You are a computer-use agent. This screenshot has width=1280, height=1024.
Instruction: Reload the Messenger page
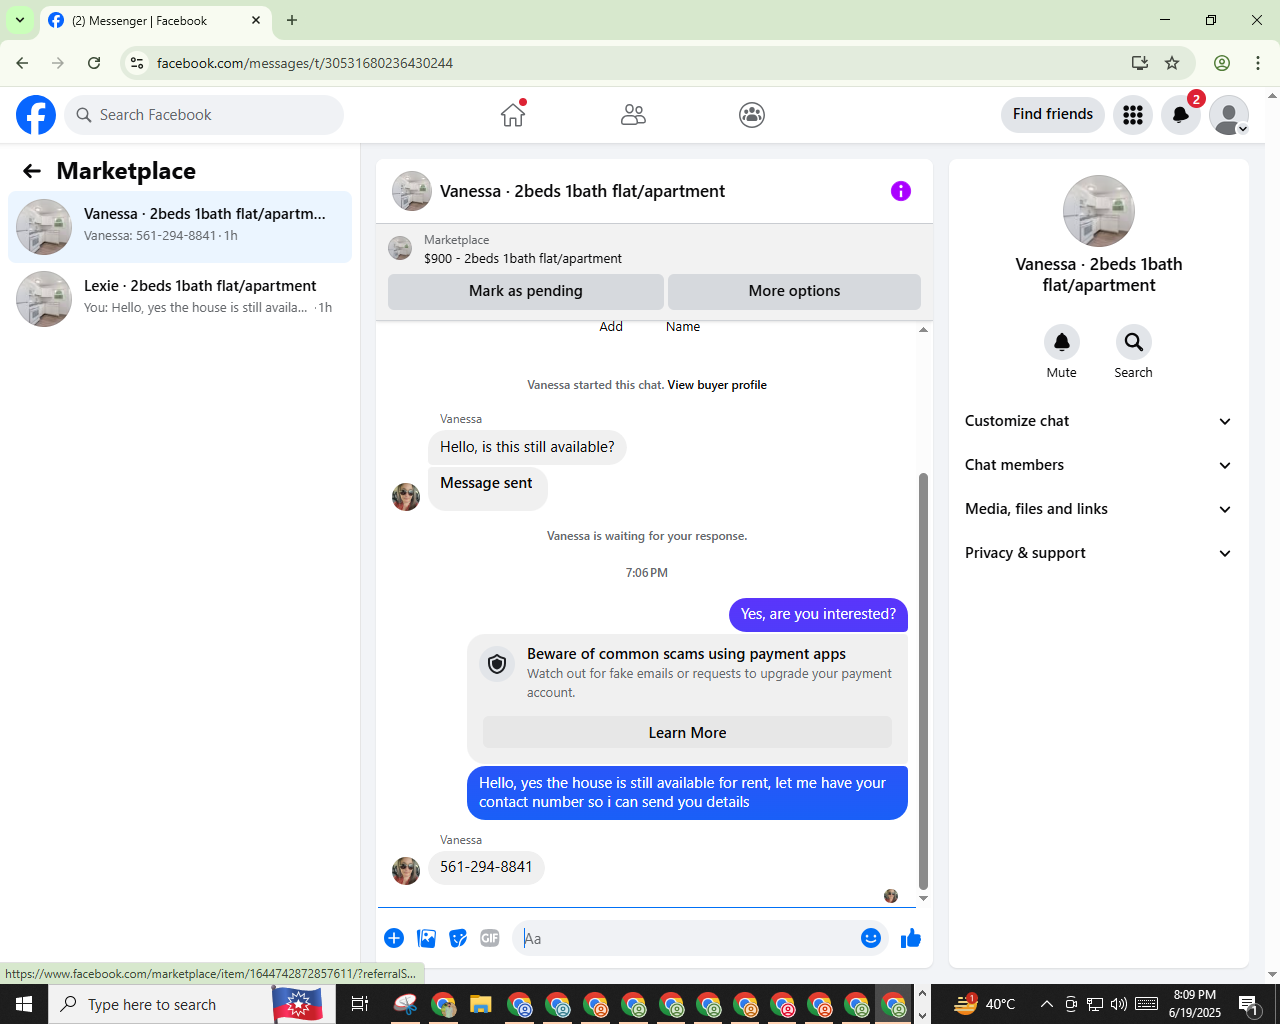94,63
